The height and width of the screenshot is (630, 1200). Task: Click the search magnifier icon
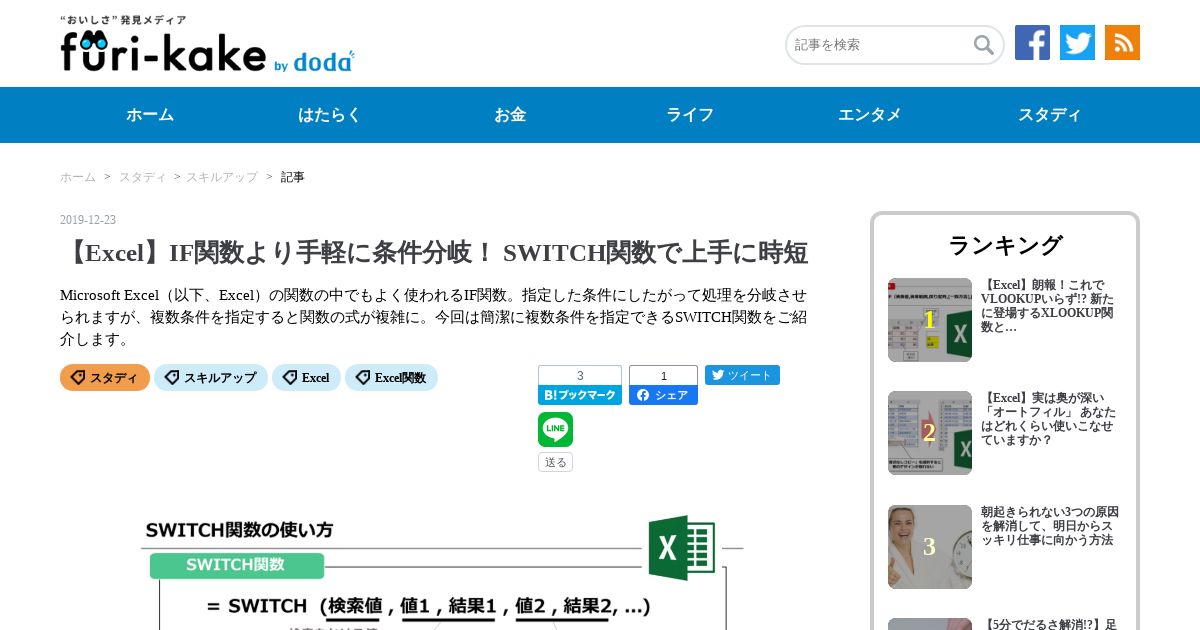pyautogui.click(x=984, y=45)
